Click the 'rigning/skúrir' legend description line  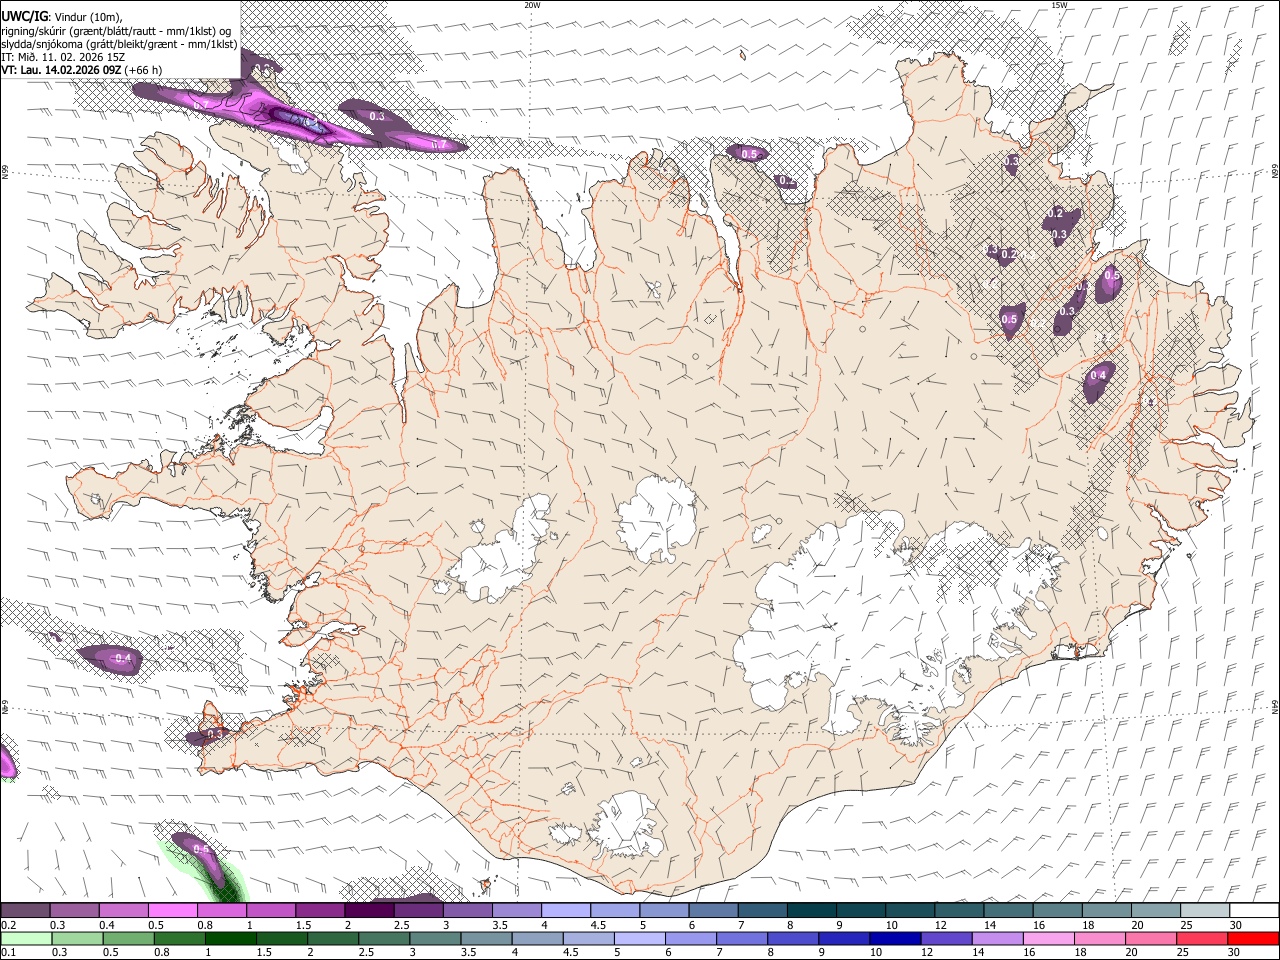(116, 30)
